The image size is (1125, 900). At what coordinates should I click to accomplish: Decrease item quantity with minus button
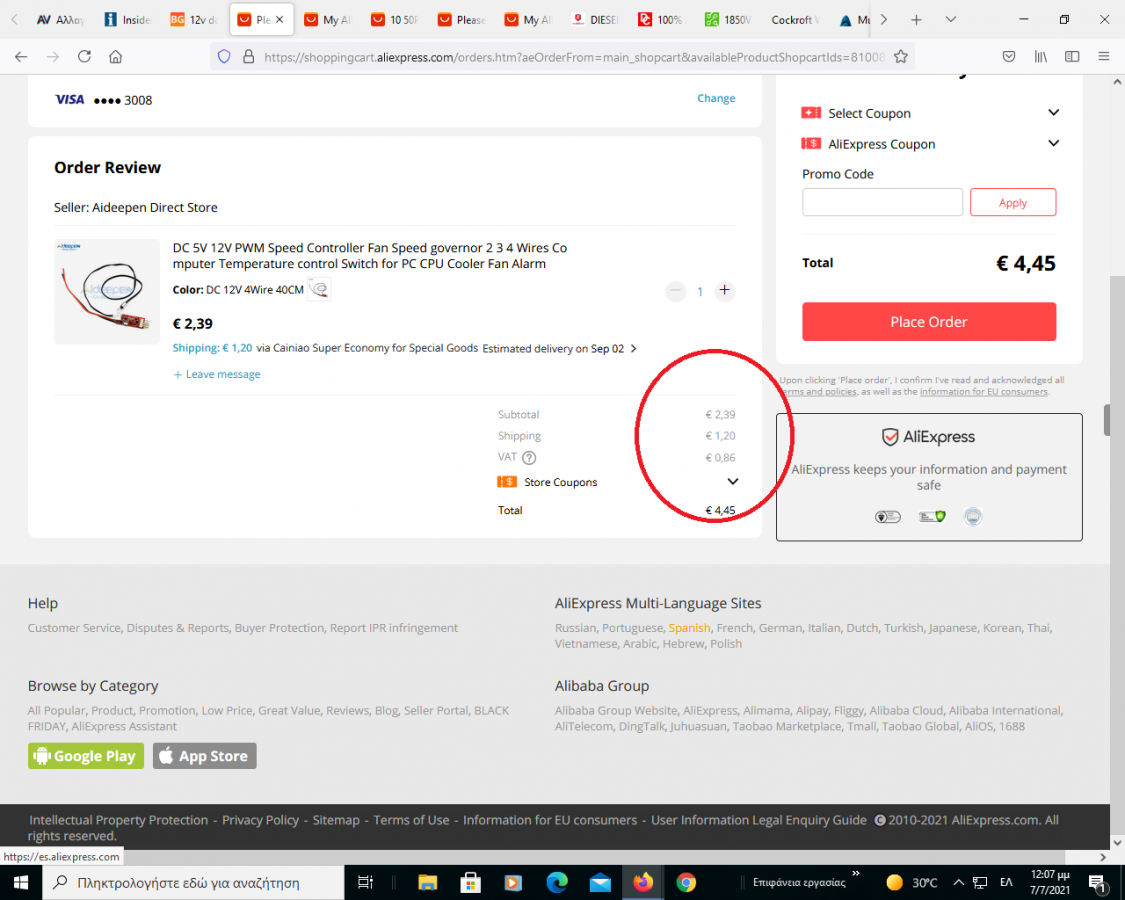pos(676,291)
